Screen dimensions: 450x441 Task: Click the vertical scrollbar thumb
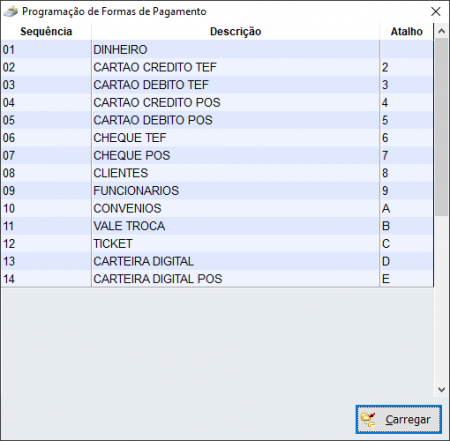441,127
